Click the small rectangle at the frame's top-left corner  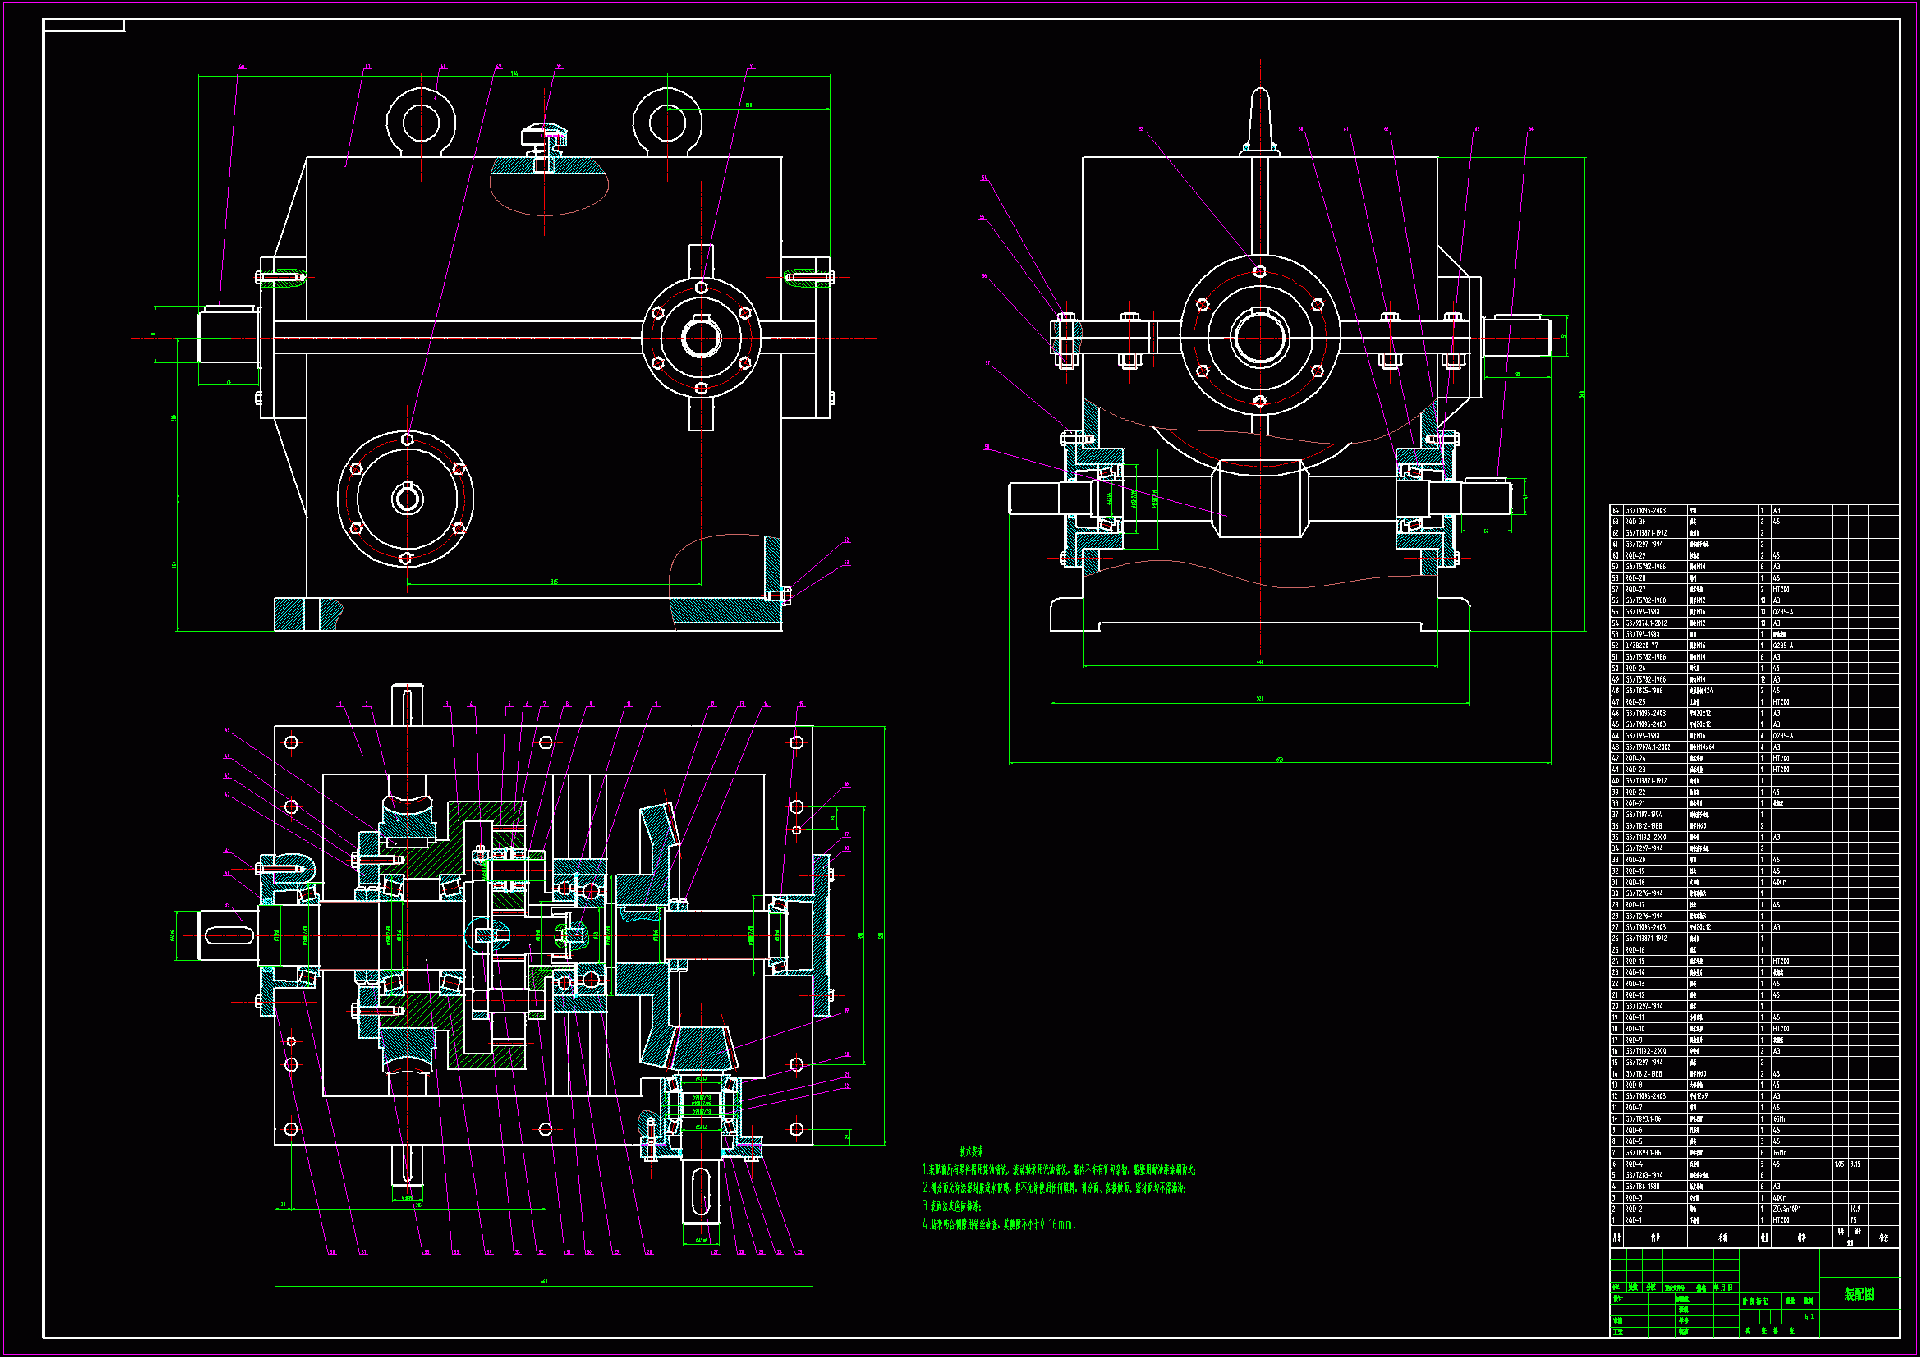pos(84,26)
